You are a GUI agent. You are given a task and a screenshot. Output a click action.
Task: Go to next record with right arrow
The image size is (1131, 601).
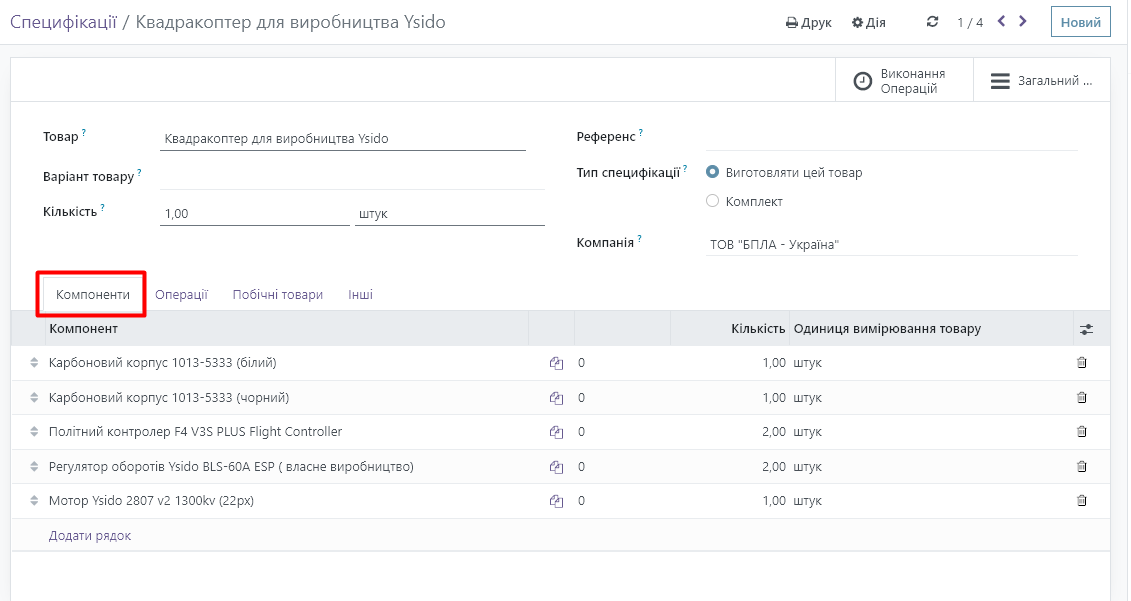click(1023, 21)
